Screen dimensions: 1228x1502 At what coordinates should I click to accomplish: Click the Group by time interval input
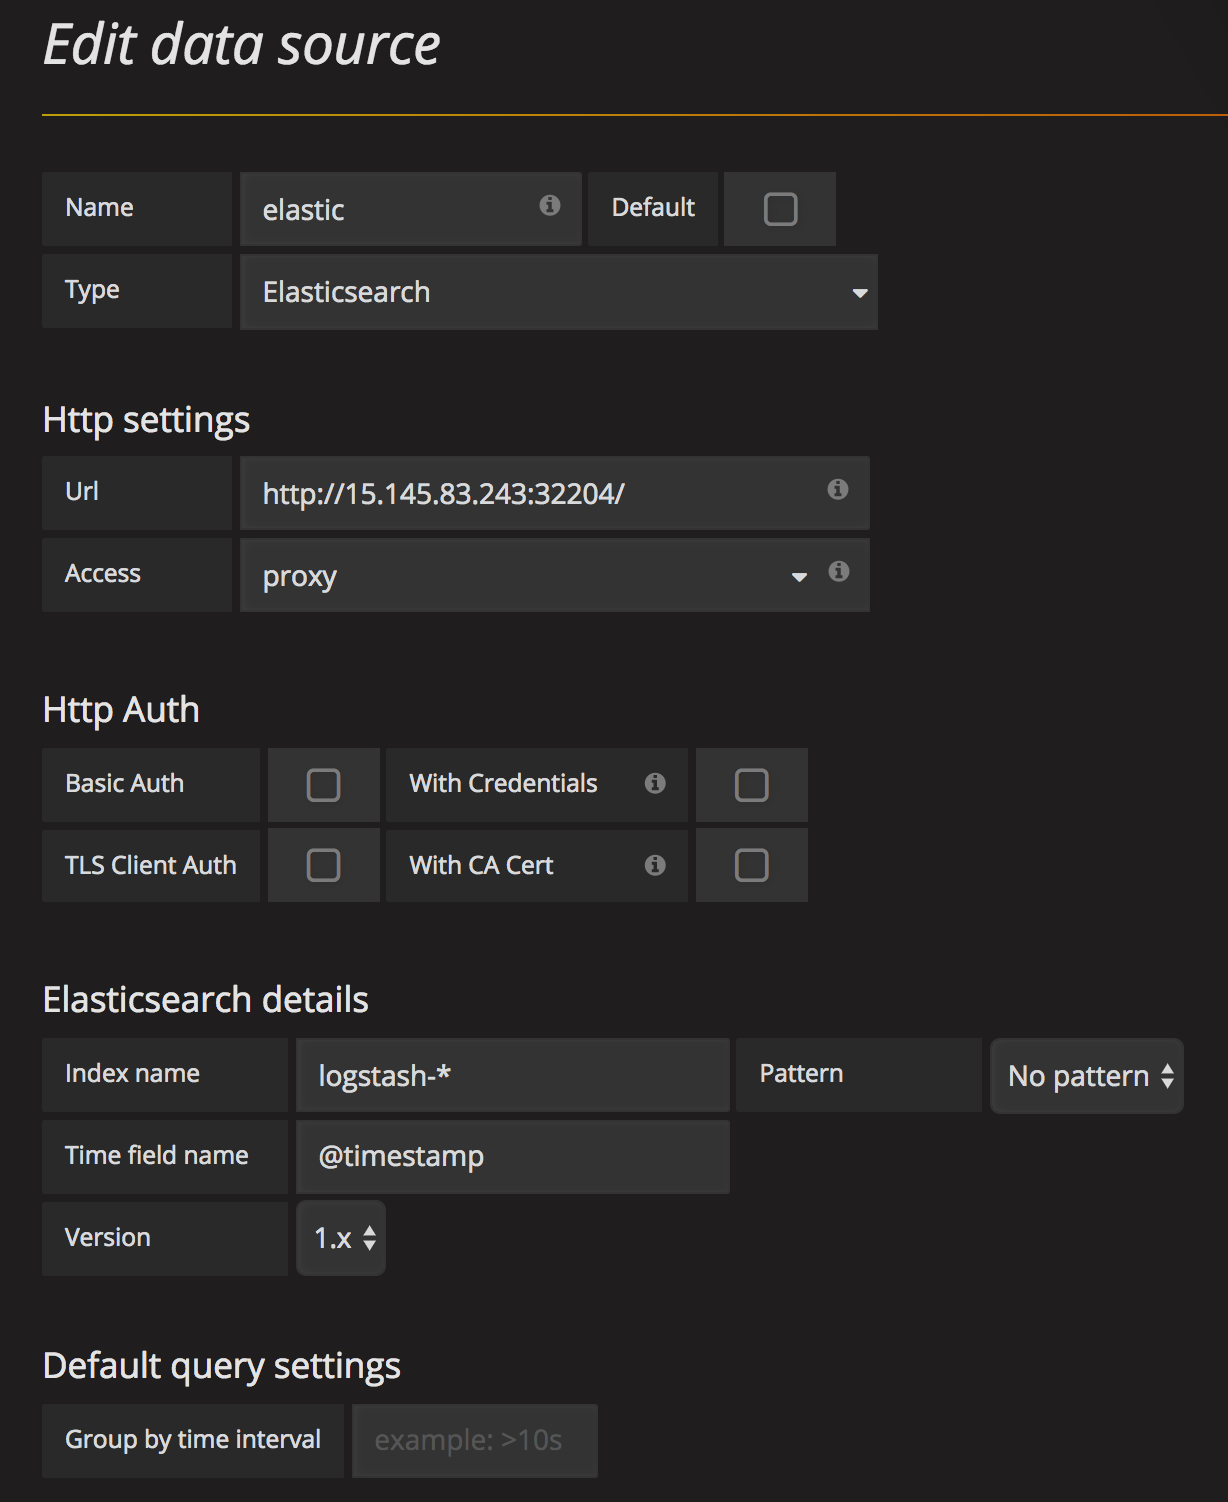click(475, 1441)
